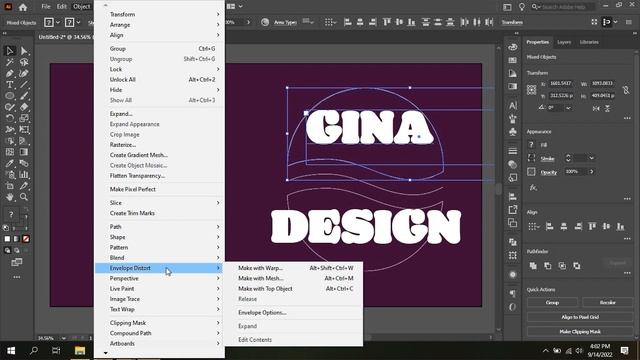Switch to the Libraries tab
Image resolution: width=640 pixels, height=360 pixels.
point(589,42)
